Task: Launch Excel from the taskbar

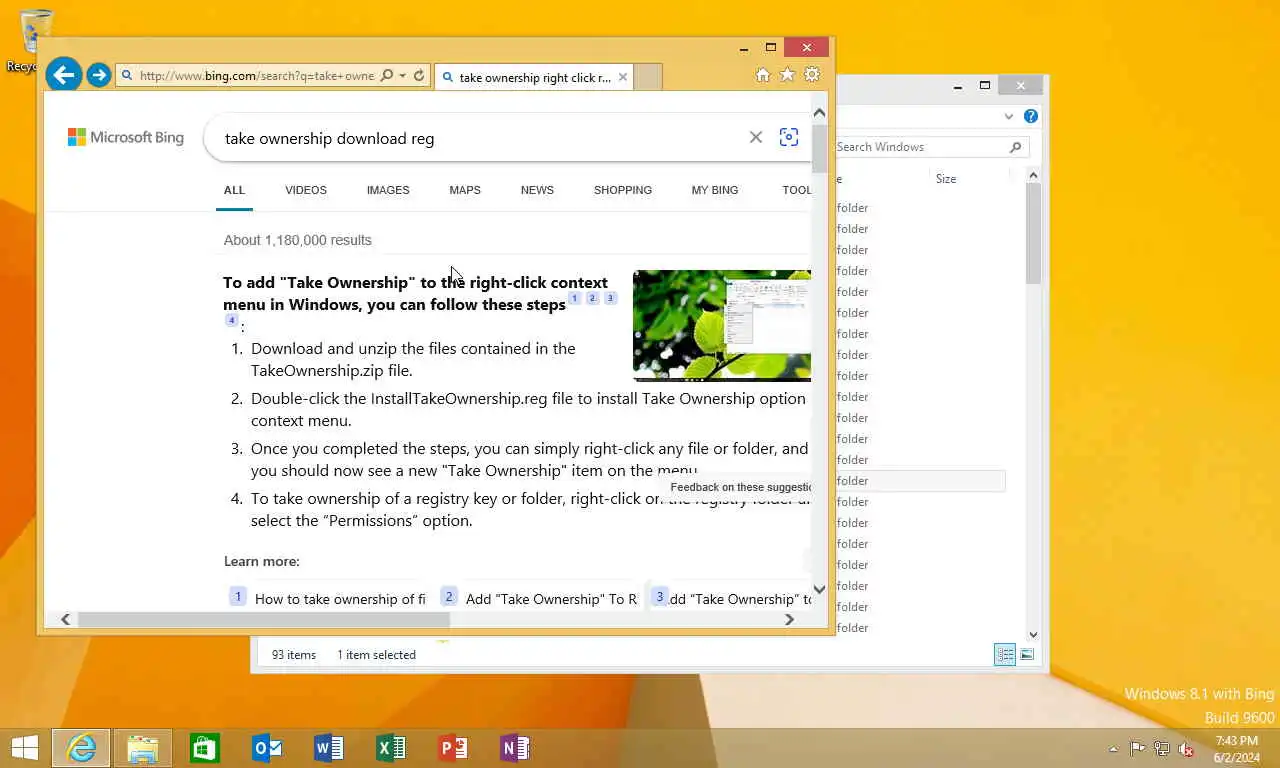Action: click(391, 748)
